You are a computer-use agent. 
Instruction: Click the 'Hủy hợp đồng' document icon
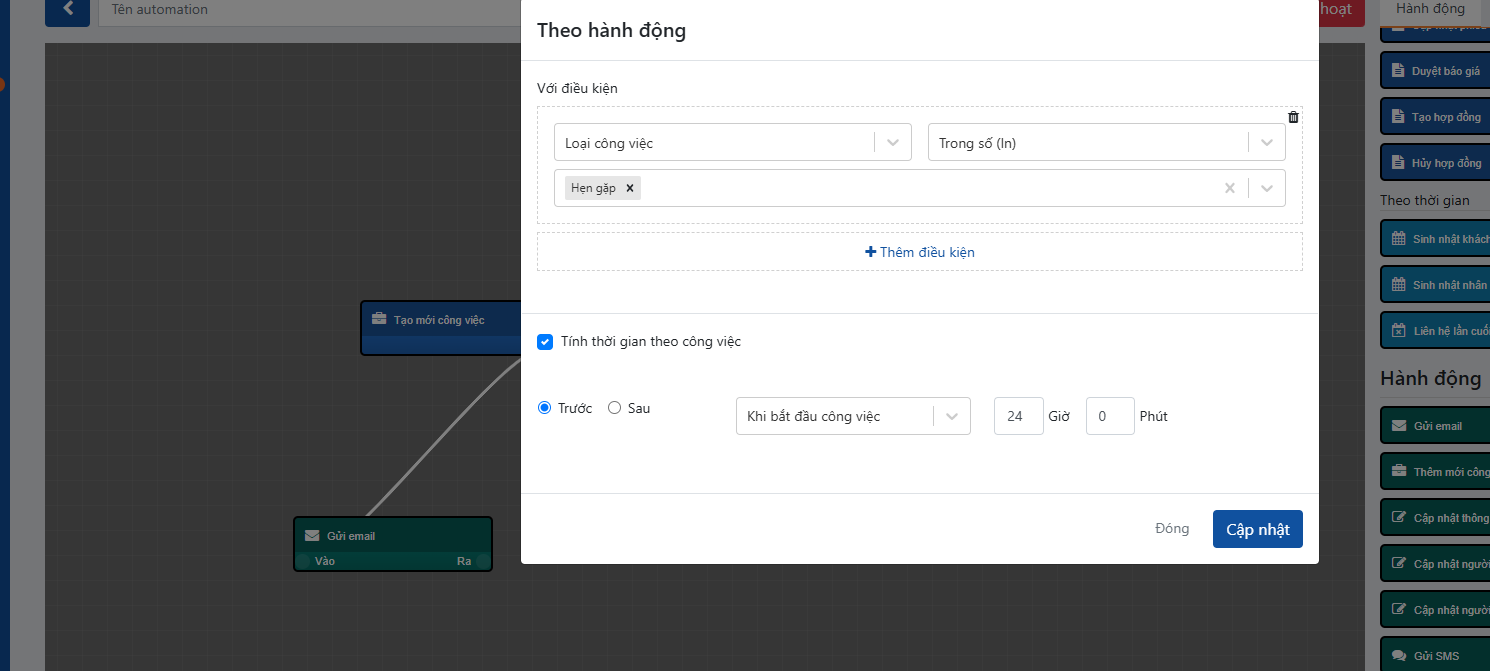pyautogui.click(x=1398, y=163)
